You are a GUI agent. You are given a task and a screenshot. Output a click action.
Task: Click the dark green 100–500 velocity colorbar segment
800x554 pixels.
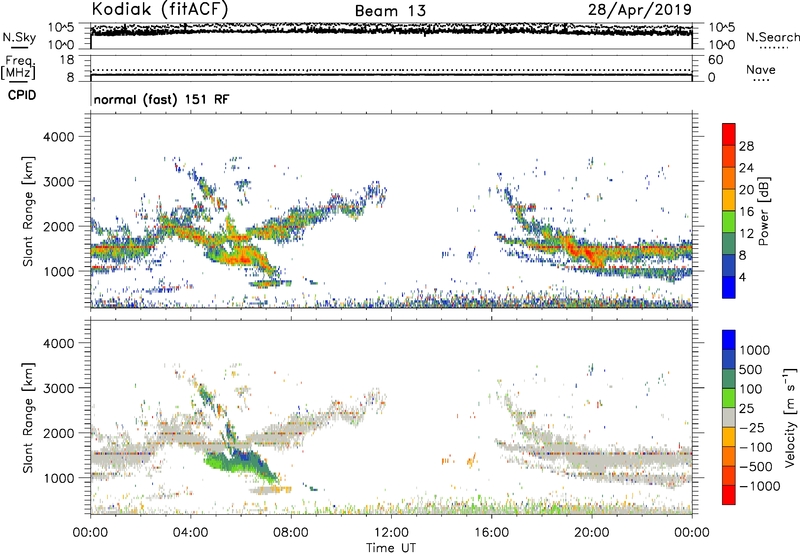729,379
